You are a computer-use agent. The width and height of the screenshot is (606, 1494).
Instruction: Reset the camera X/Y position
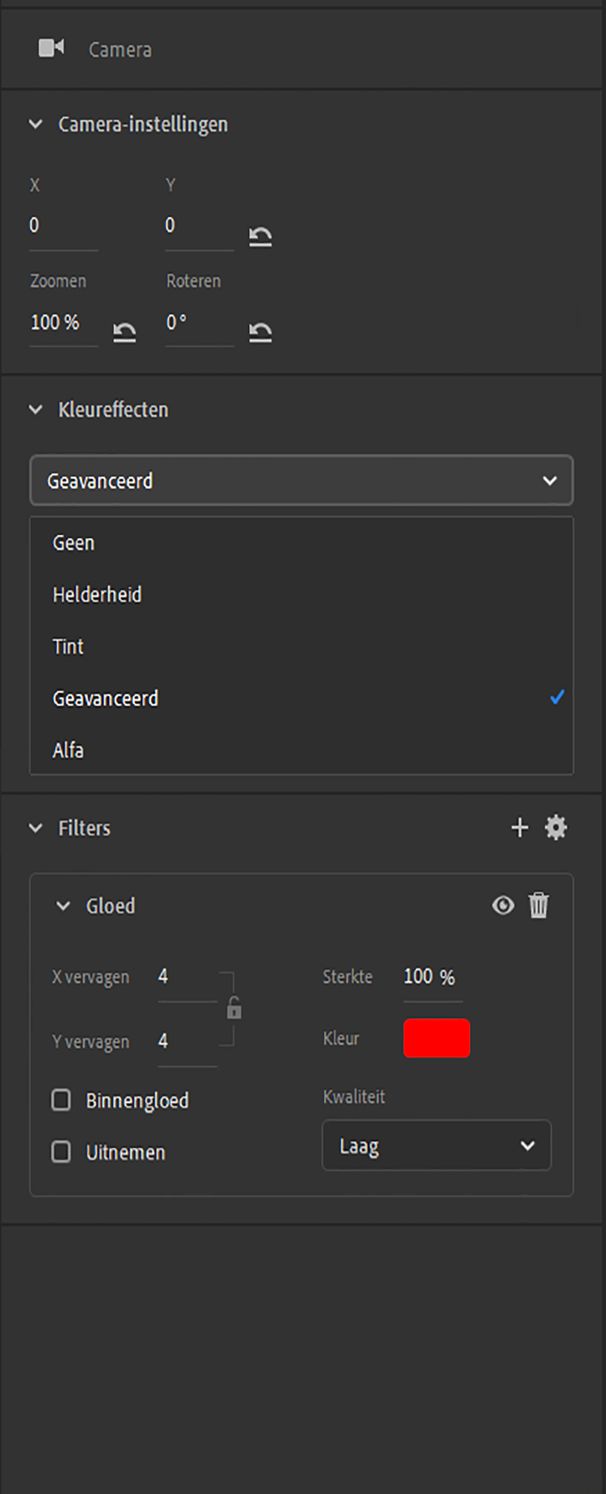(x=260, y=236)
